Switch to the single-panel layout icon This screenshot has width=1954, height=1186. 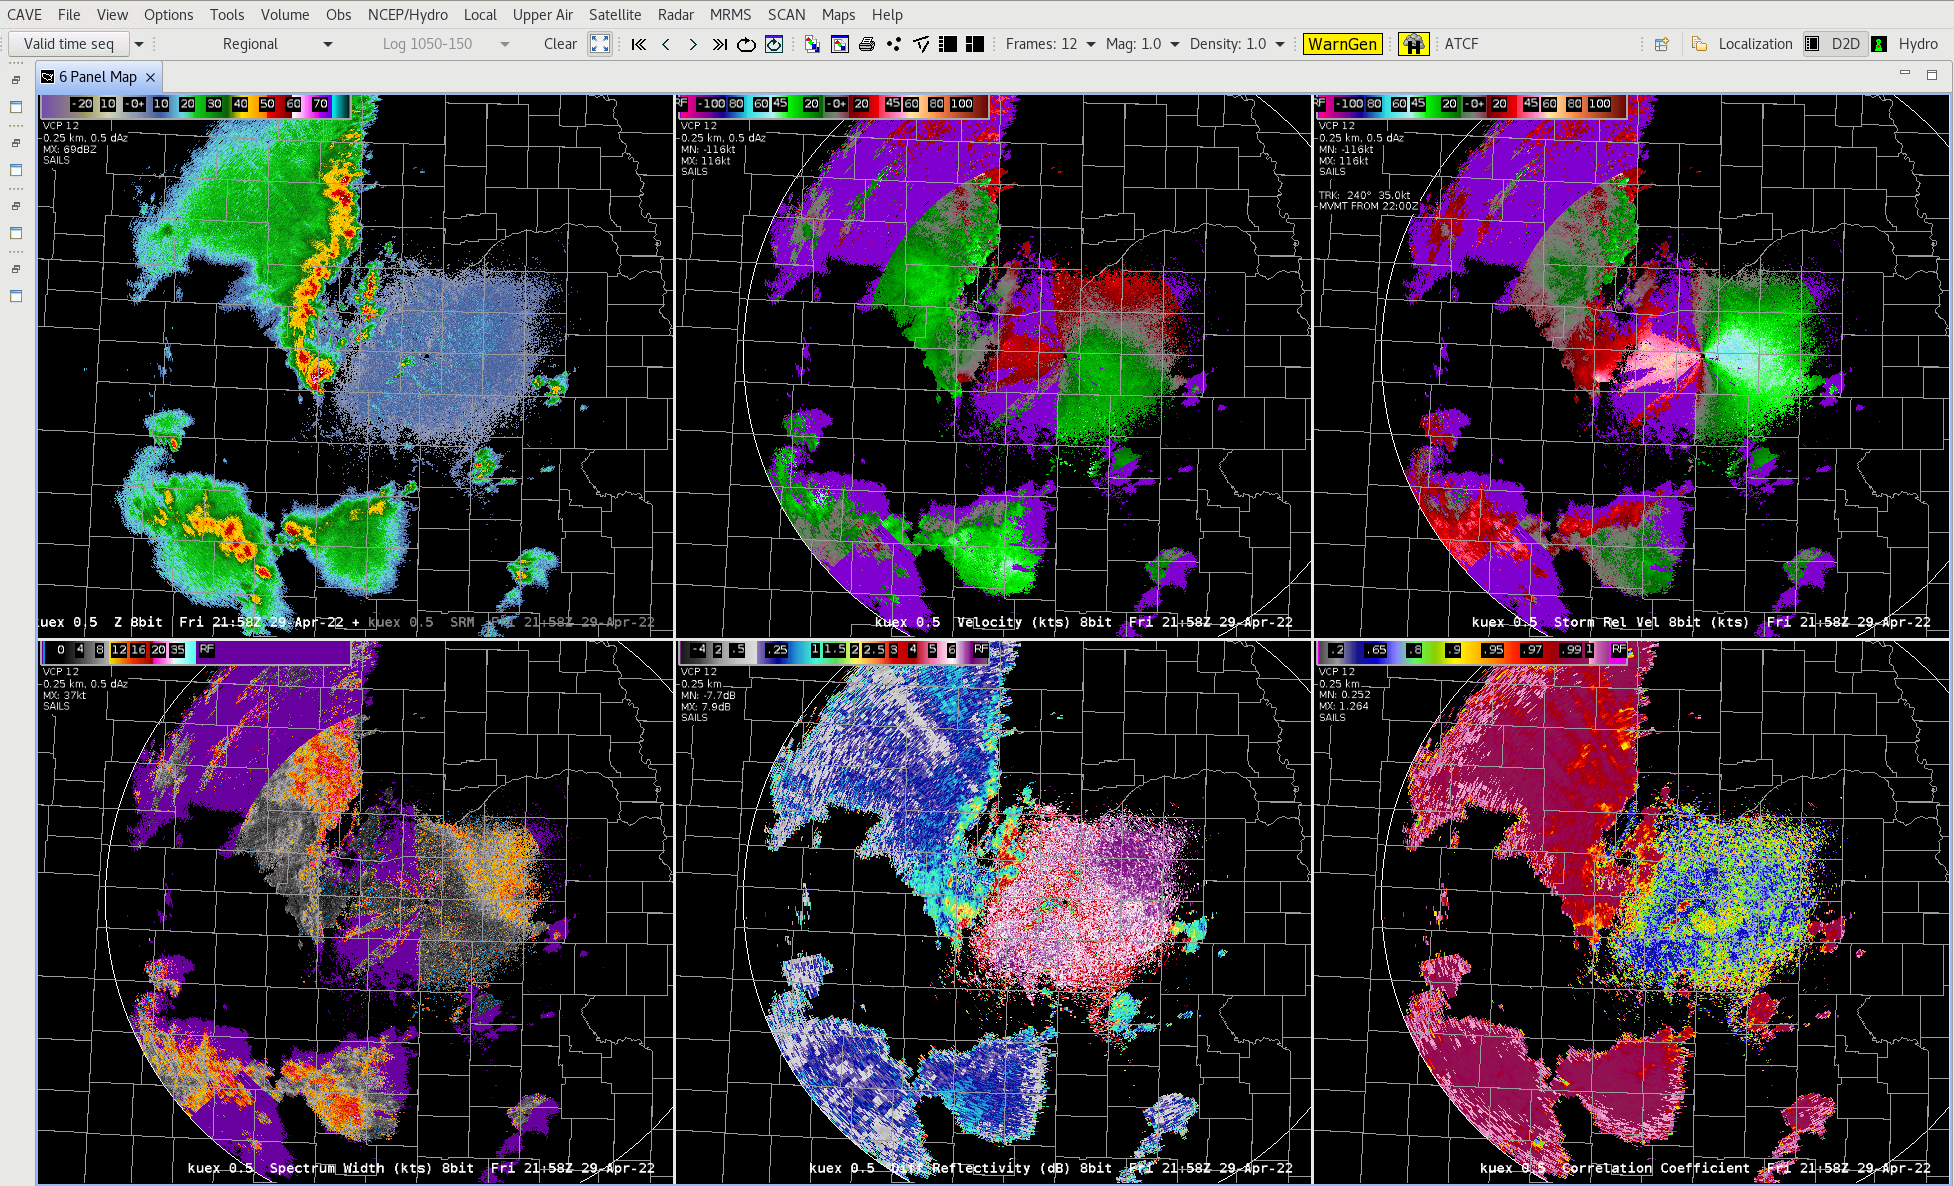click(x=948, y=44)
